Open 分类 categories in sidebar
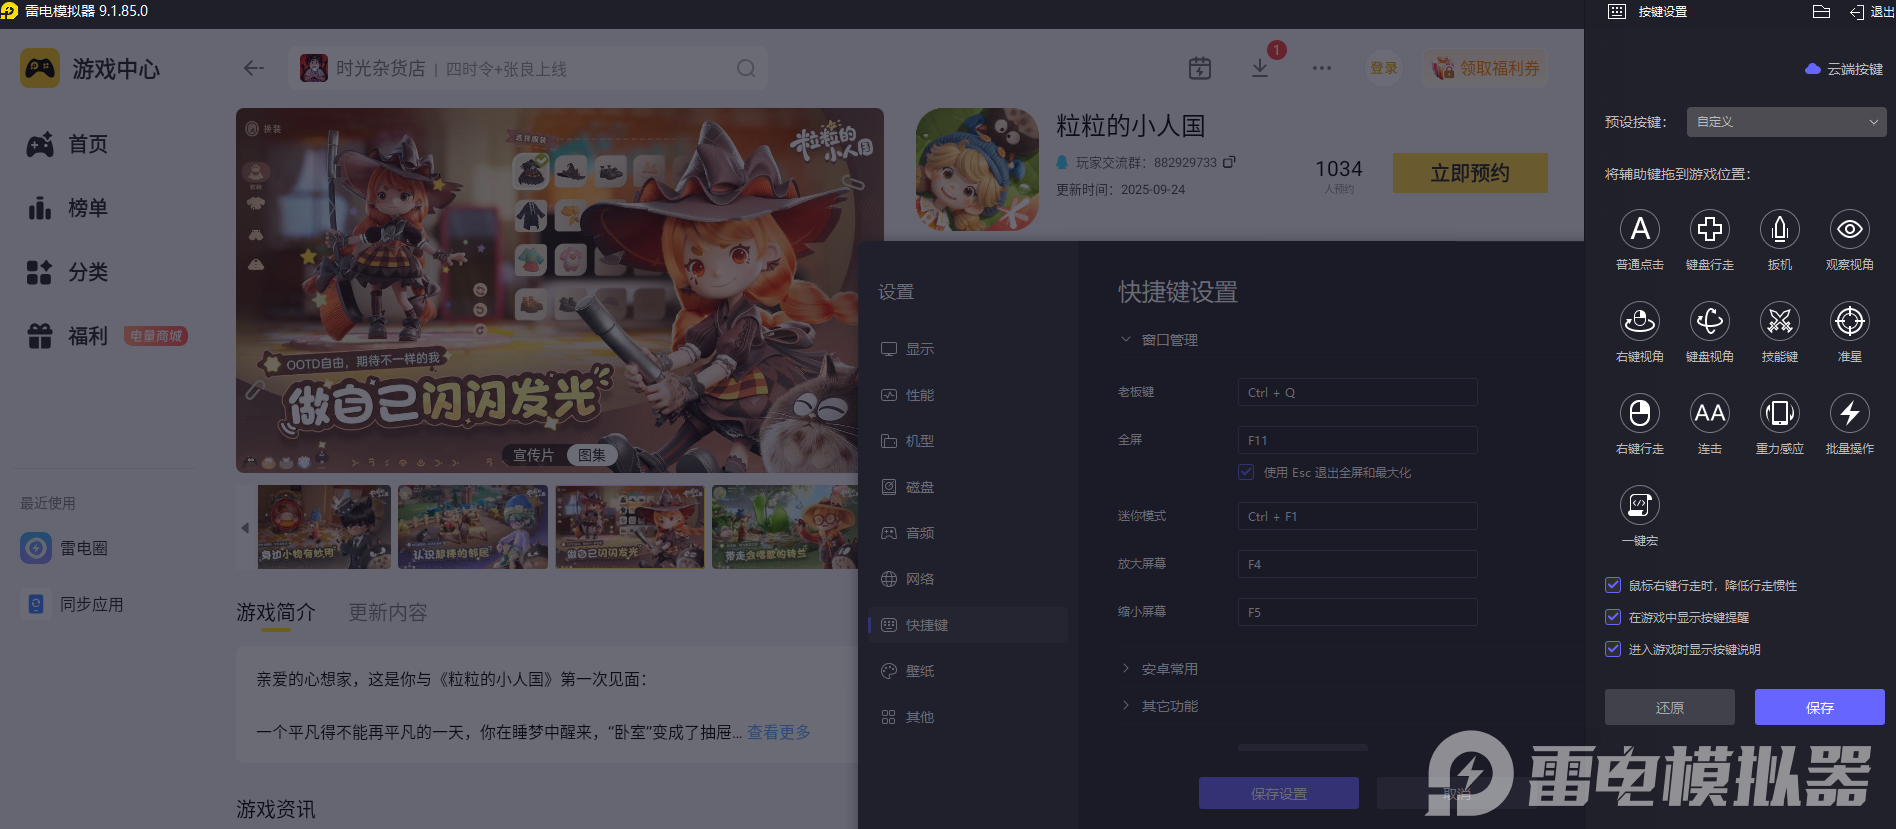The image size is (1896, 829). pyautogui.click(x=68, y=272)
